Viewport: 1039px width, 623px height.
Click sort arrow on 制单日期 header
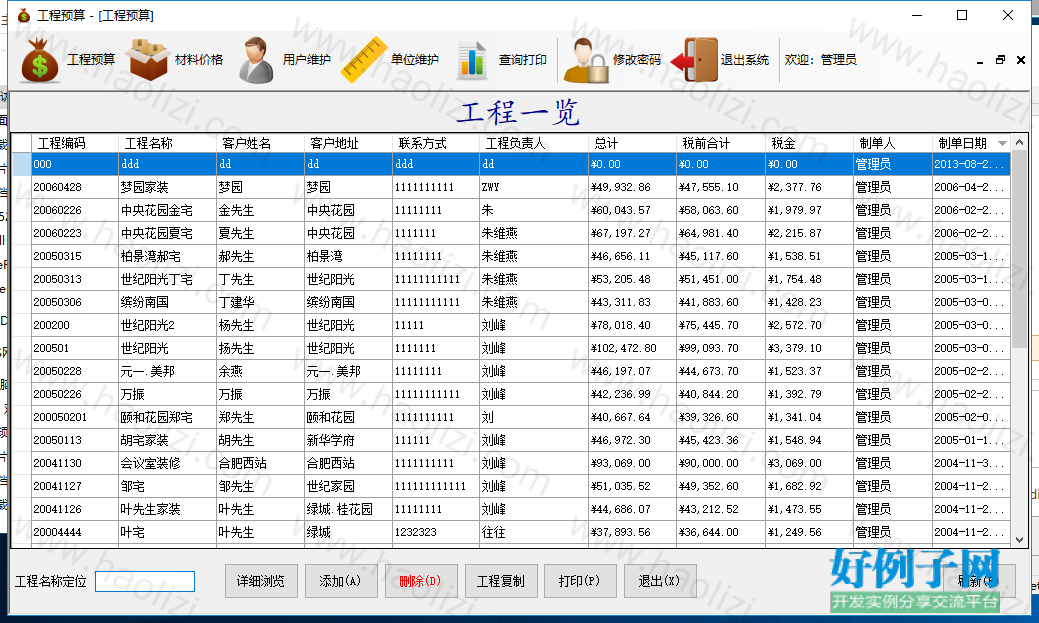click(1003, 143)
